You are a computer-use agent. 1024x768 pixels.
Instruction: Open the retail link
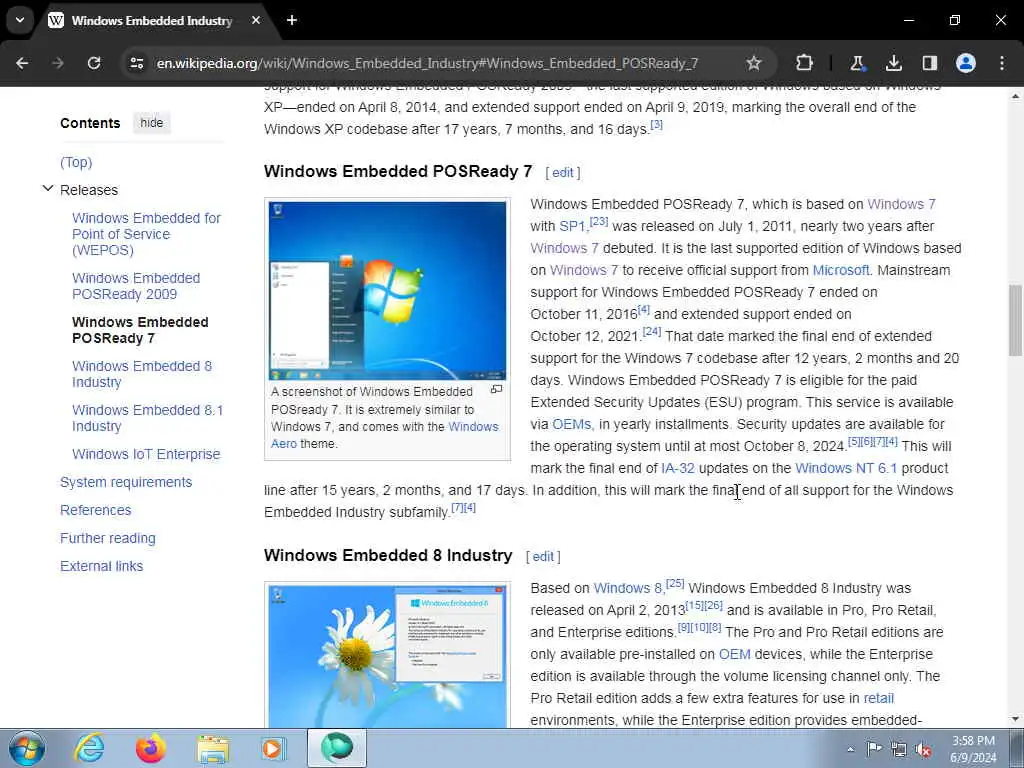878,698
